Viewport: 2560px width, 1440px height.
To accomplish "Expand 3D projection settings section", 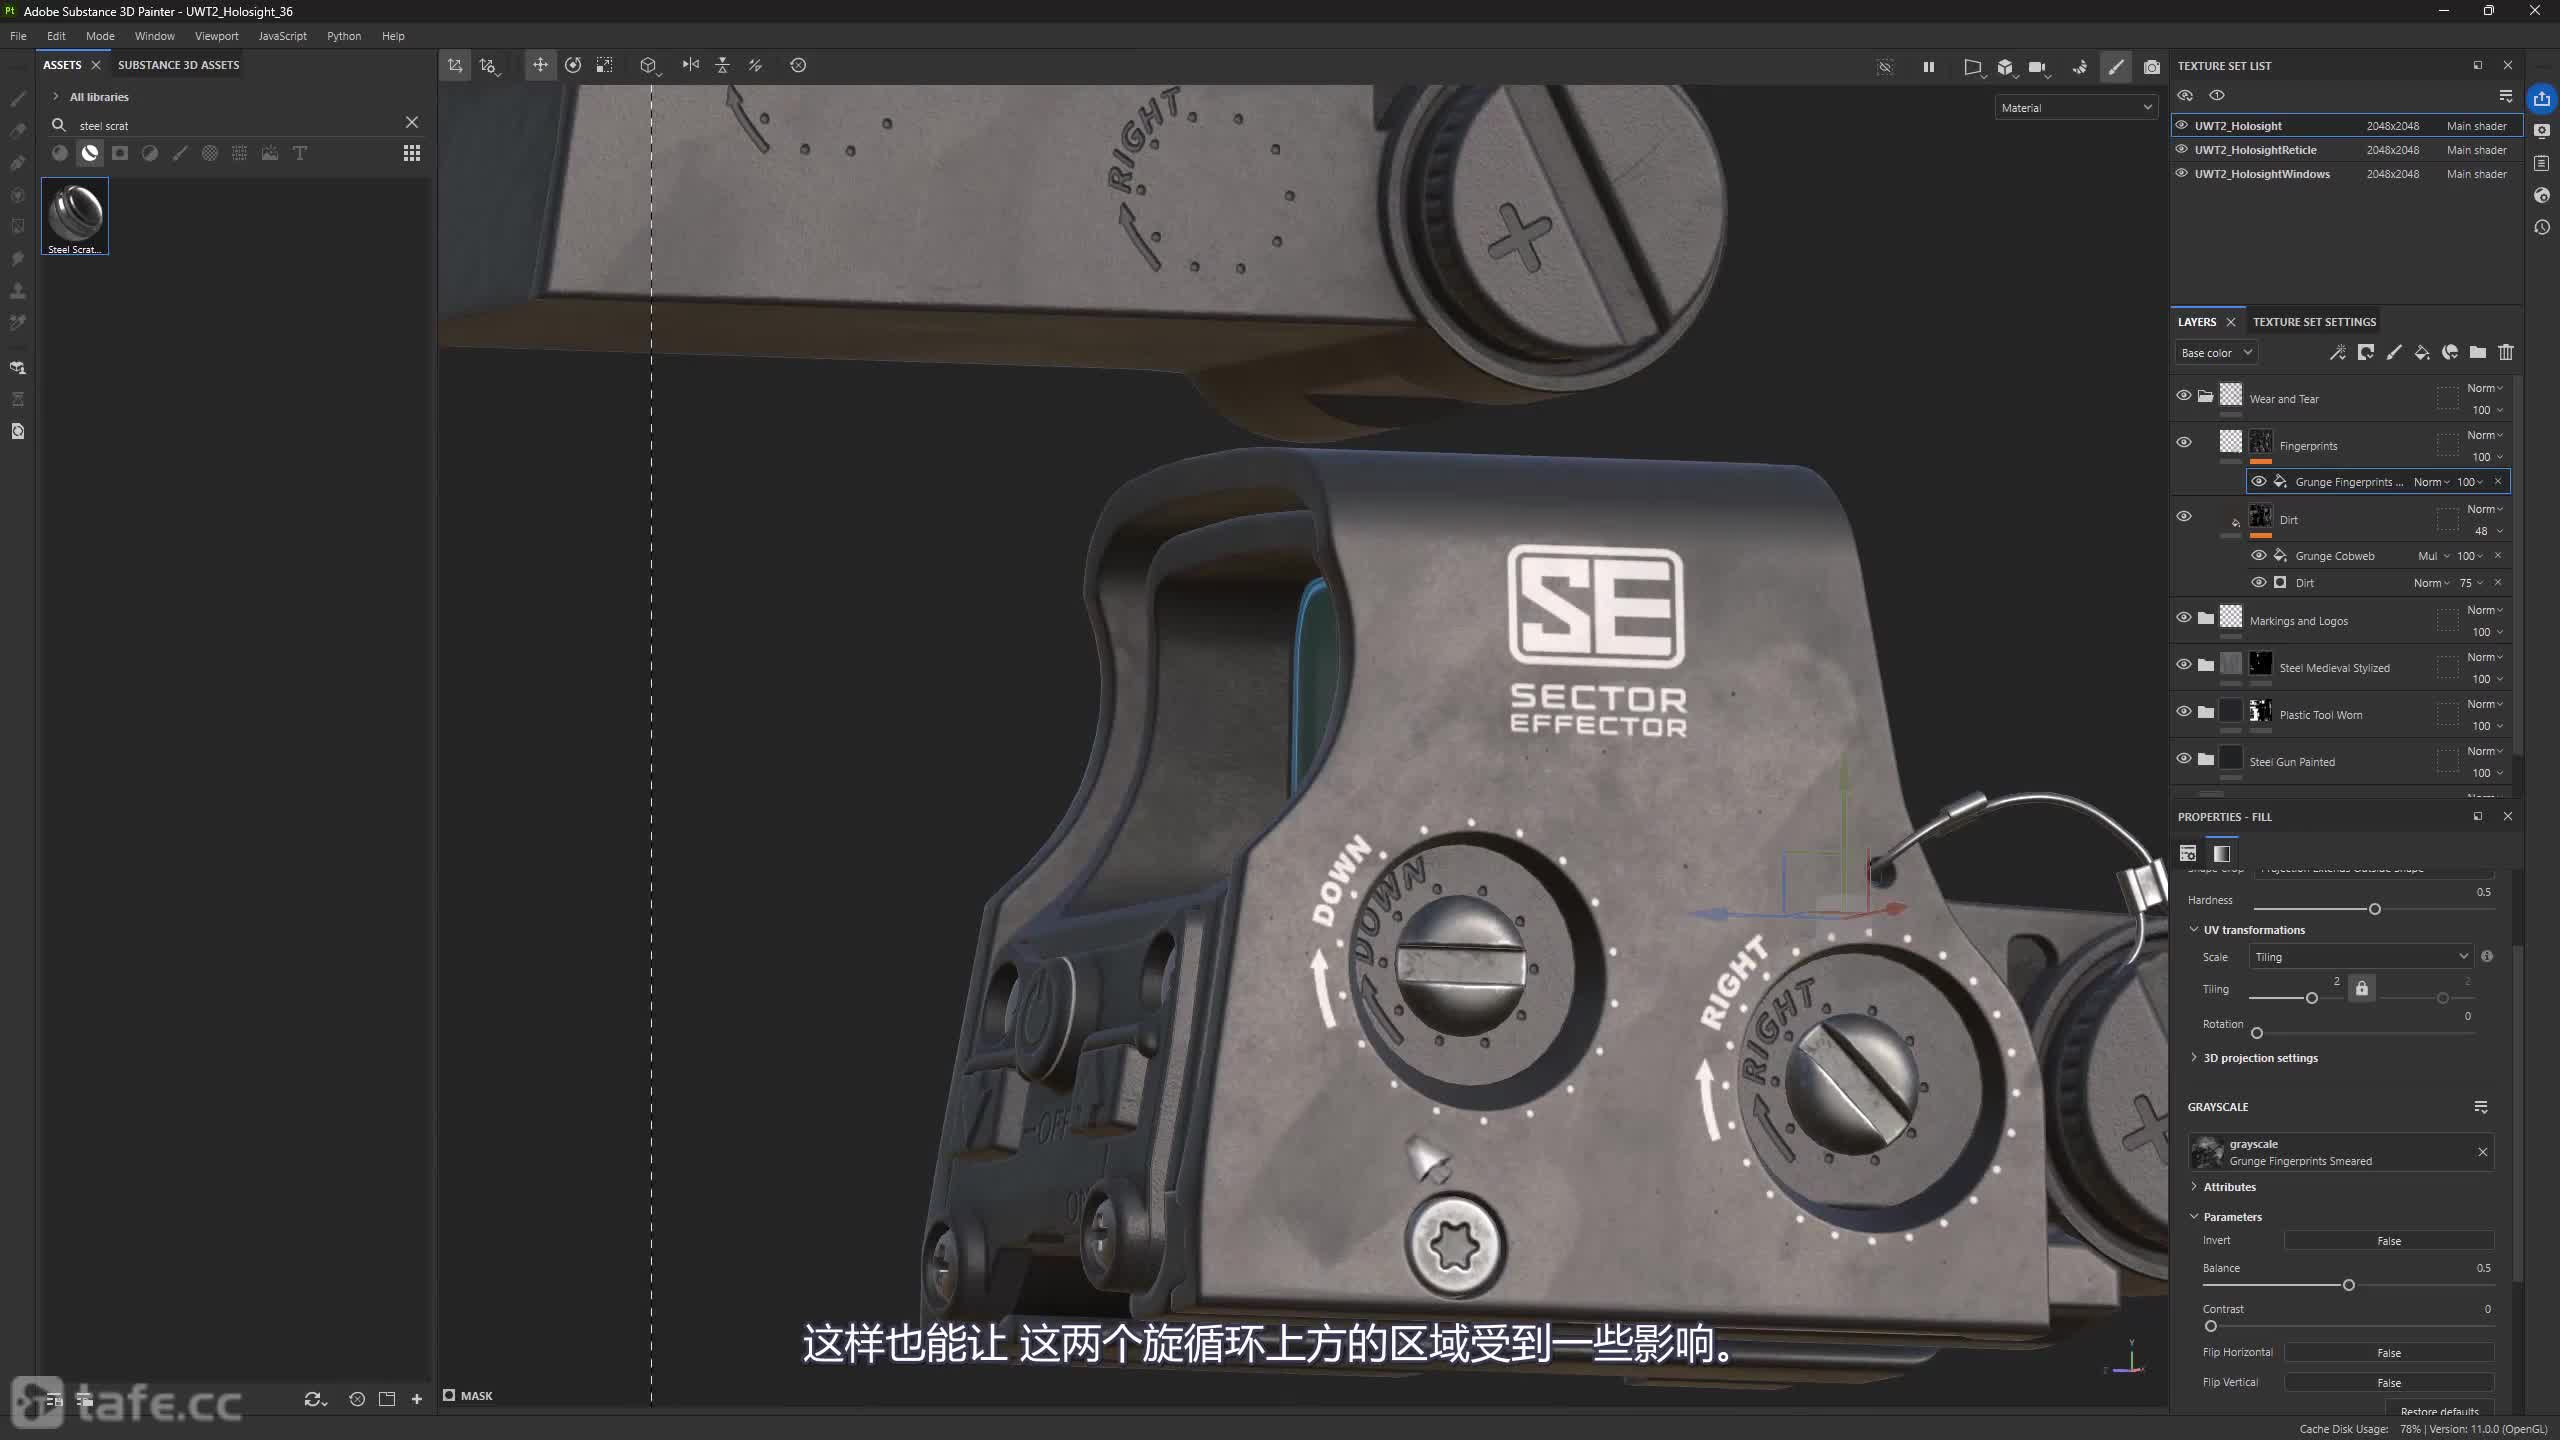I will [x=2194, y=1057].
